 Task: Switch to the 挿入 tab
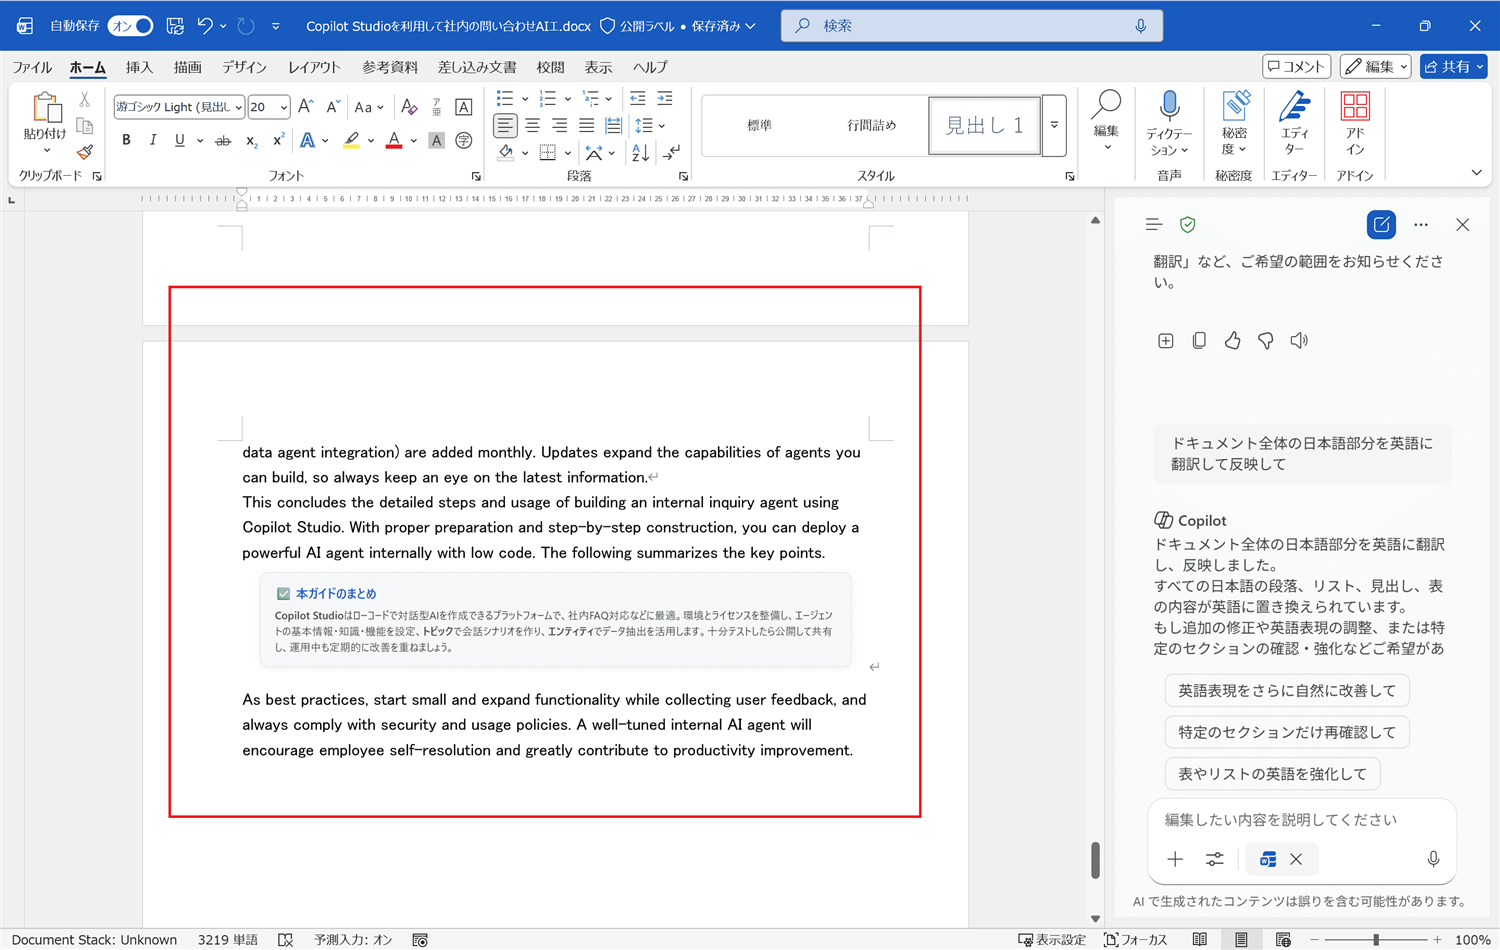point(139,67)
